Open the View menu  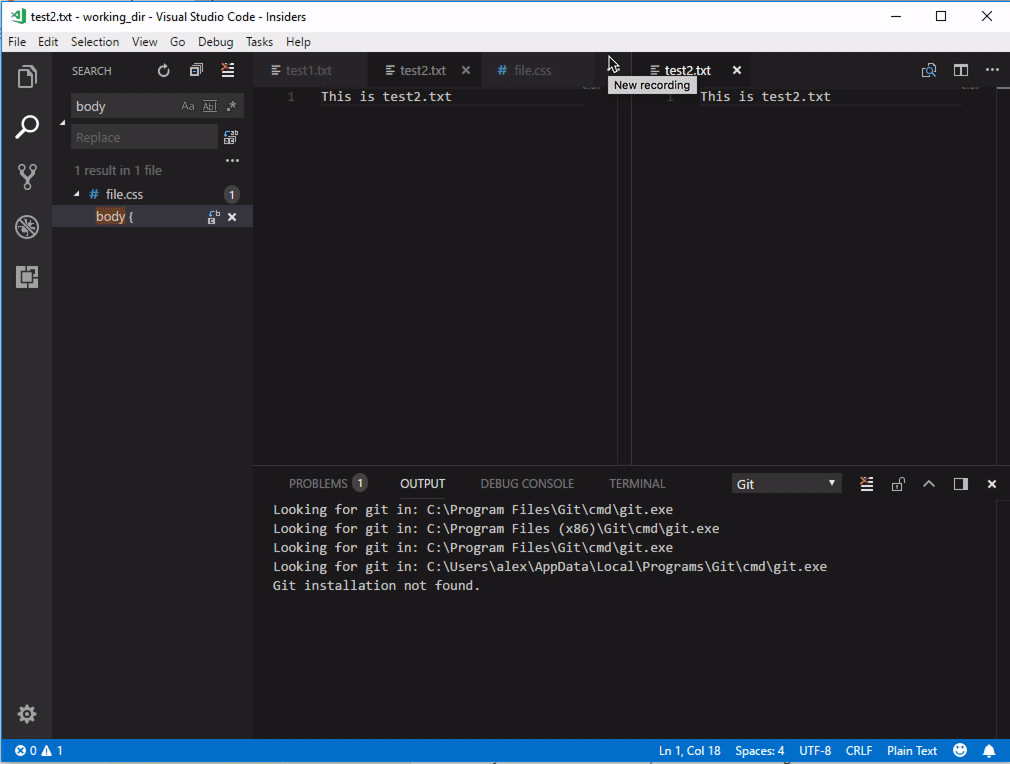tap(144, 42)
